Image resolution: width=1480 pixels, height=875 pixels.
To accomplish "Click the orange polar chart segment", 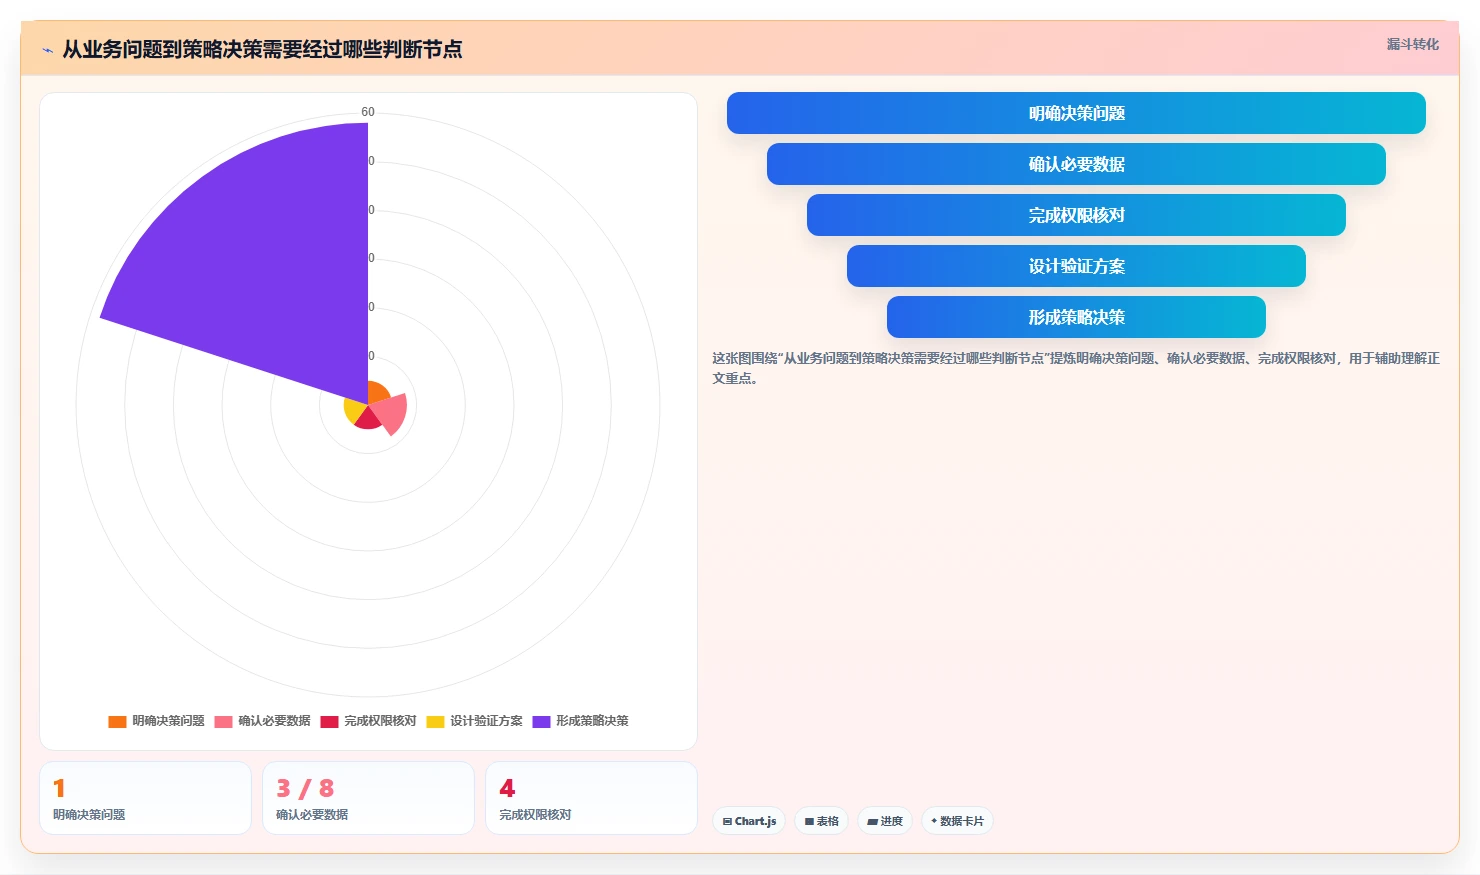I will pyautogui.click(x=377, y=393).
